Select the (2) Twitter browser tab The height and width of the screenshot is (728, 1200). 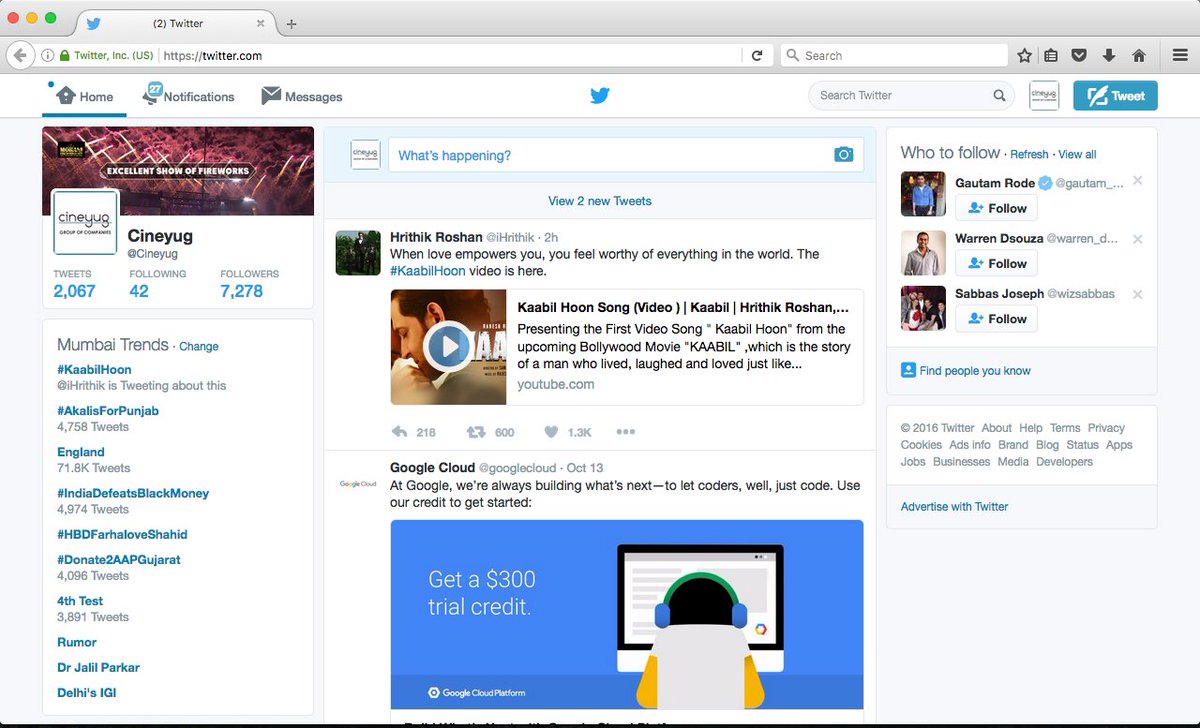[175, 23]
